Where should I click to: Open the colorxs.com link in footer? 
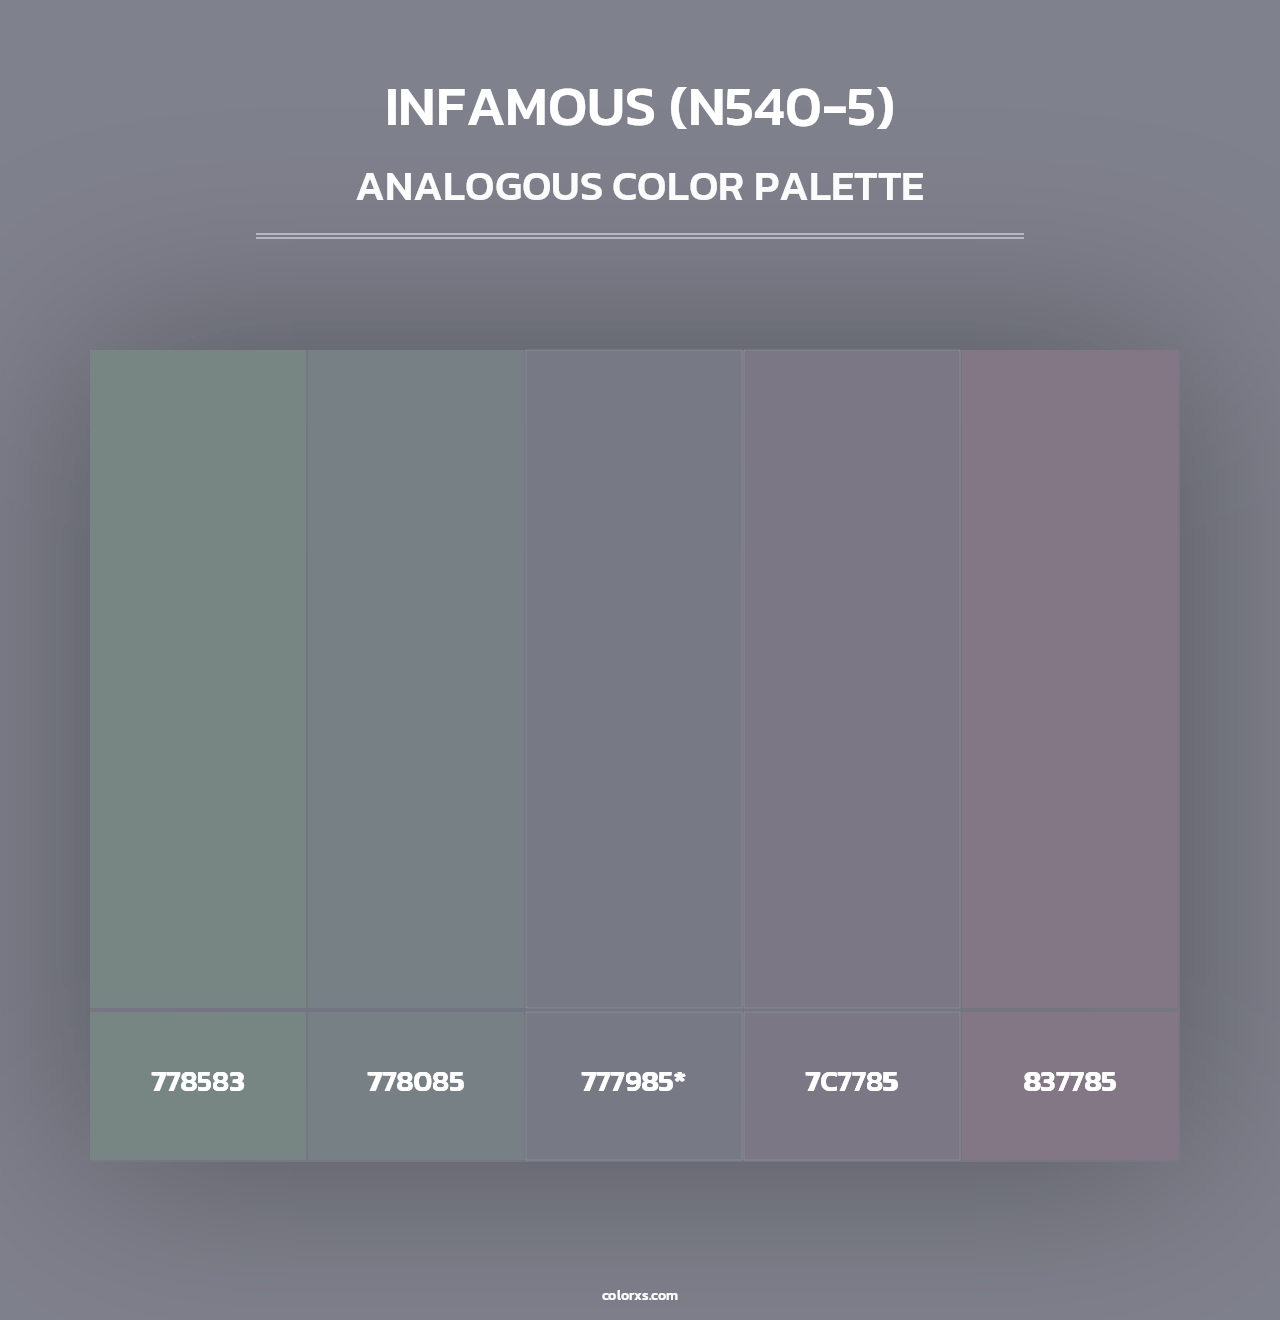(x=640, y=1296)
